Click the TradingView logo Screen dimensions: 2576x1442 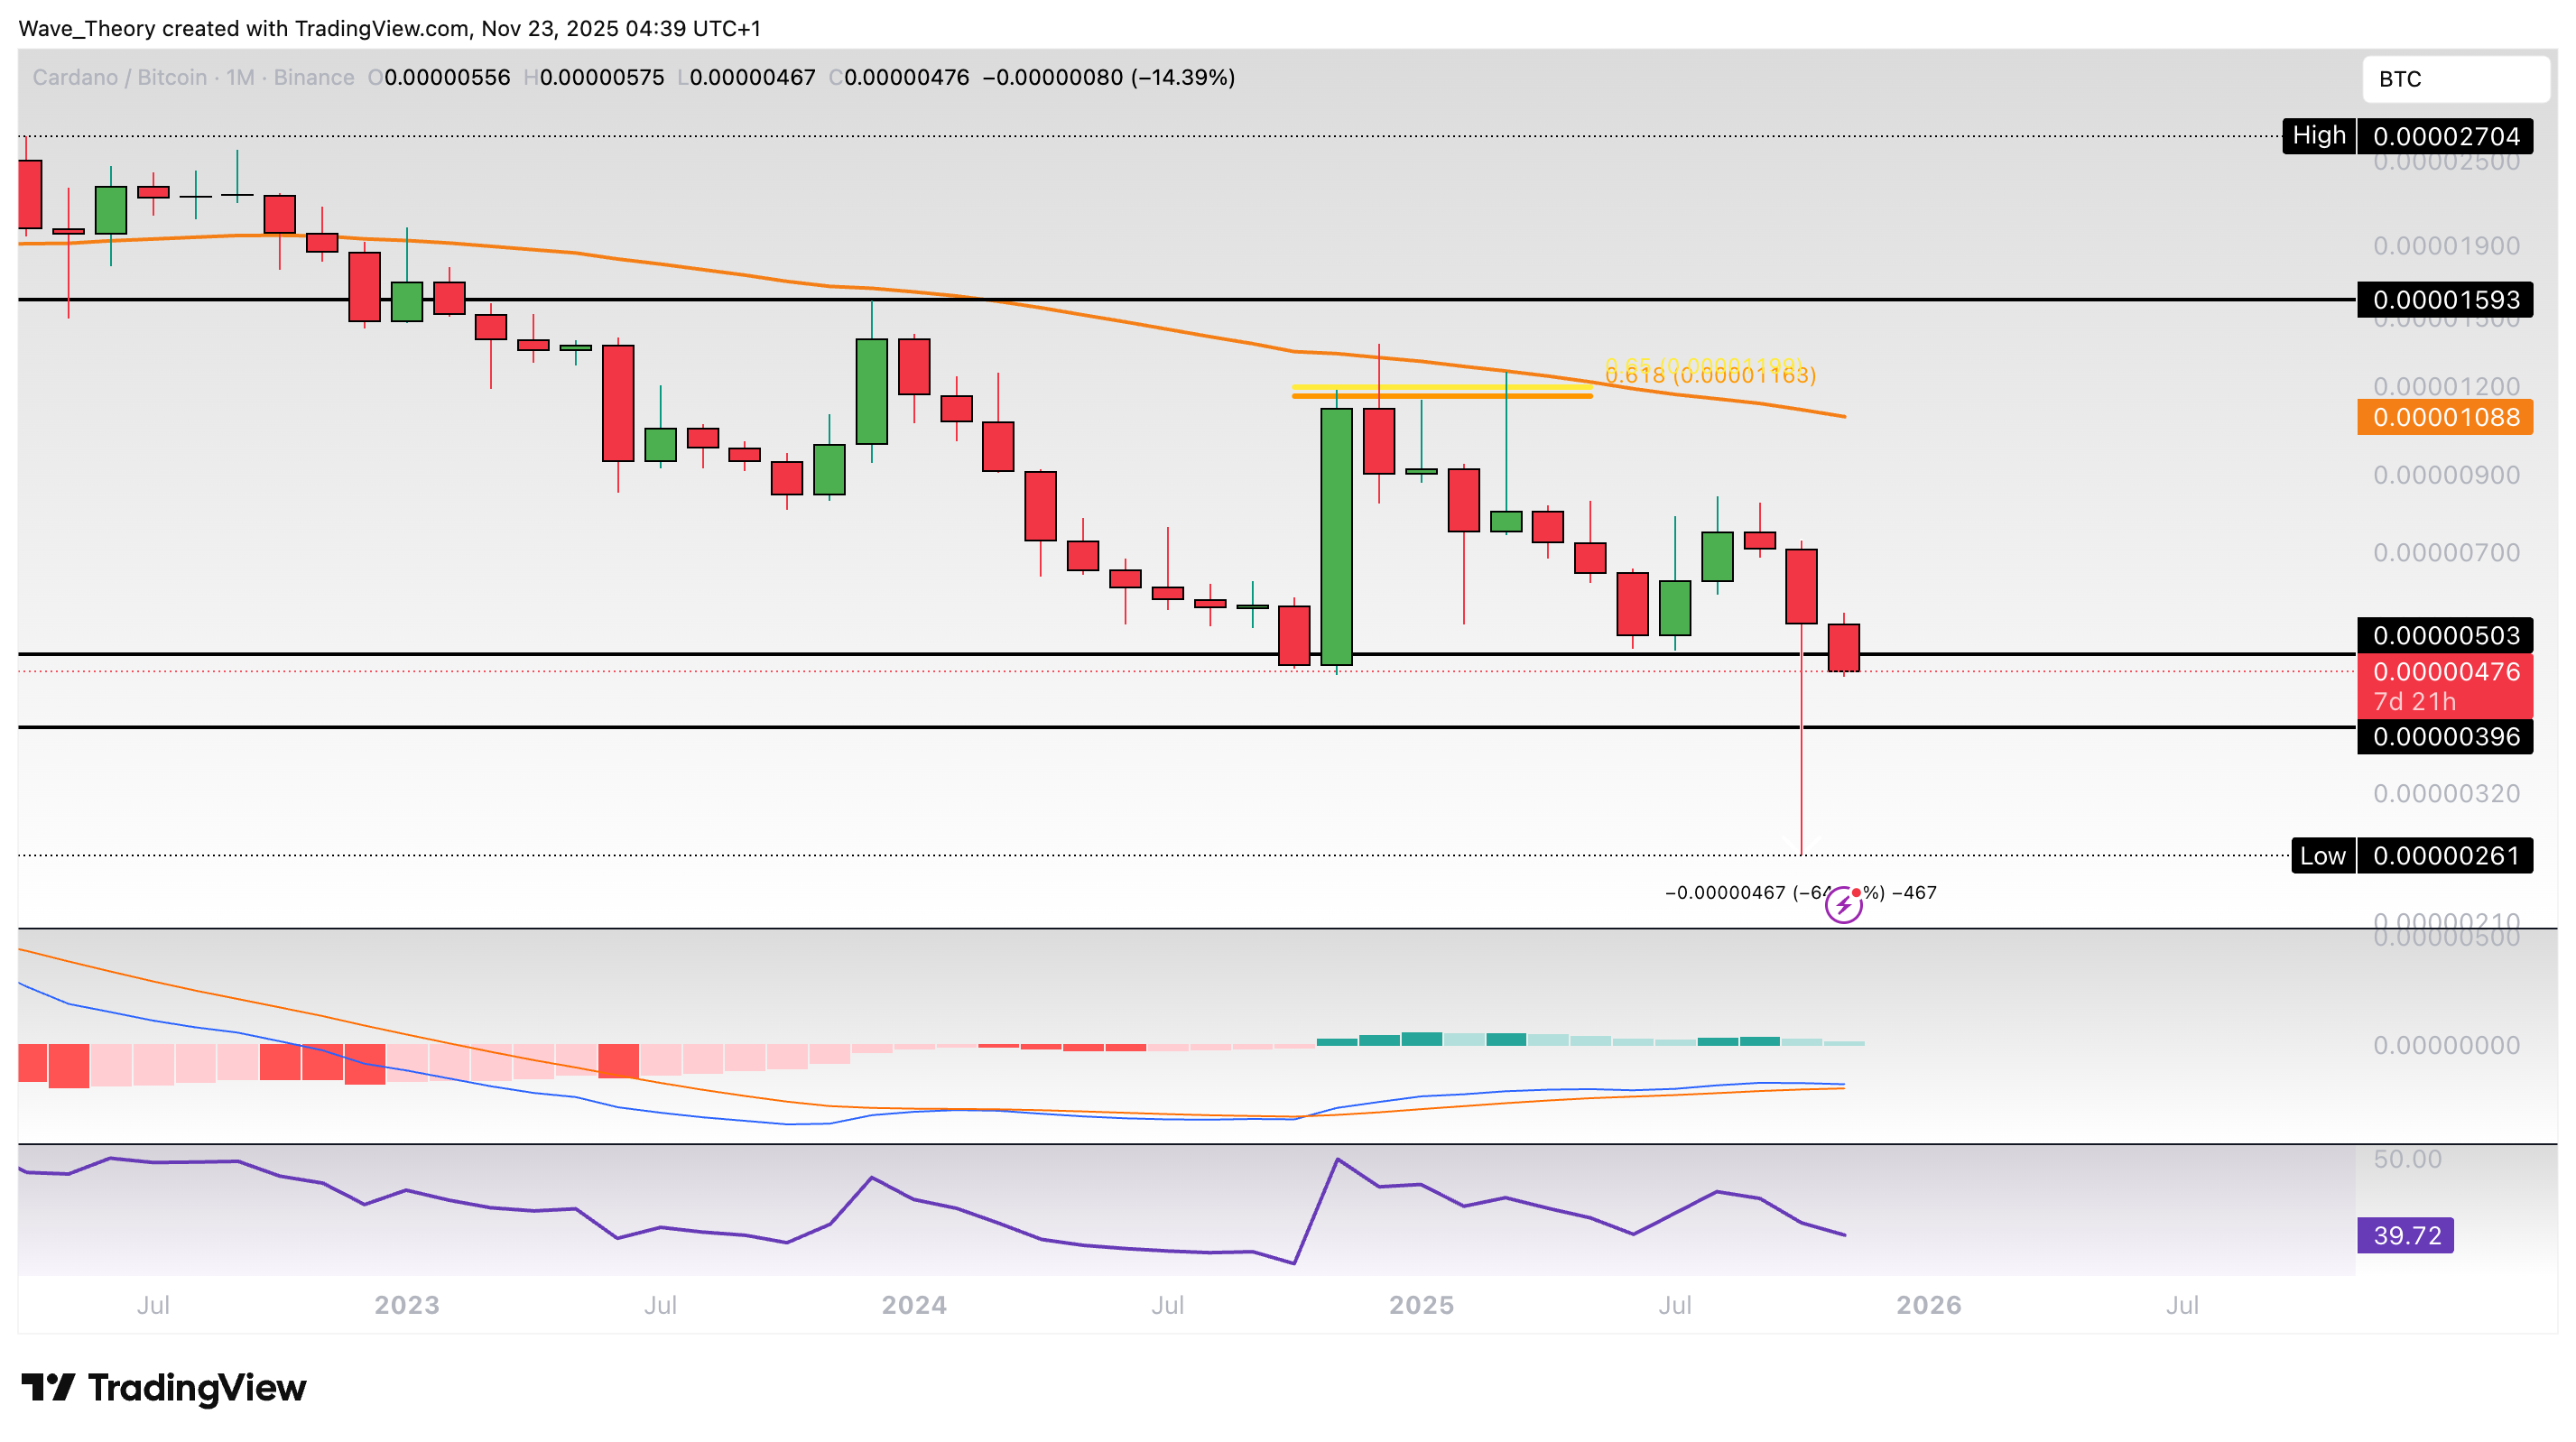(164, 1388)
